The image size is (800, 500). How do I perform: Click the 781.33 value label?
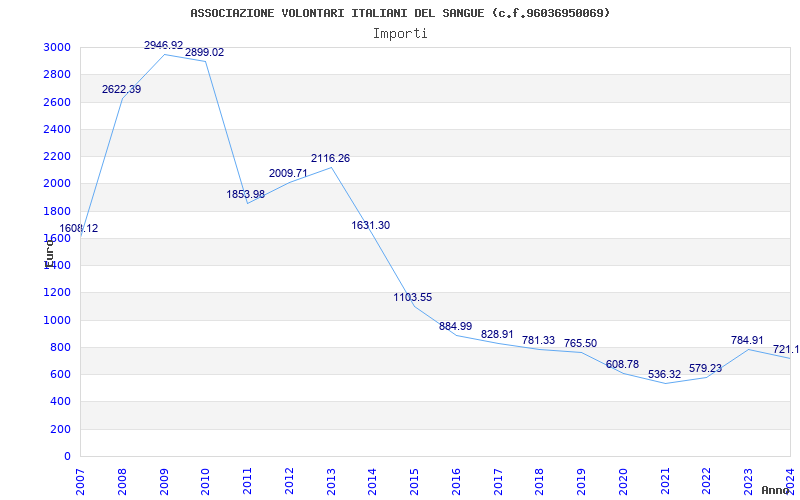pos(538,340)
